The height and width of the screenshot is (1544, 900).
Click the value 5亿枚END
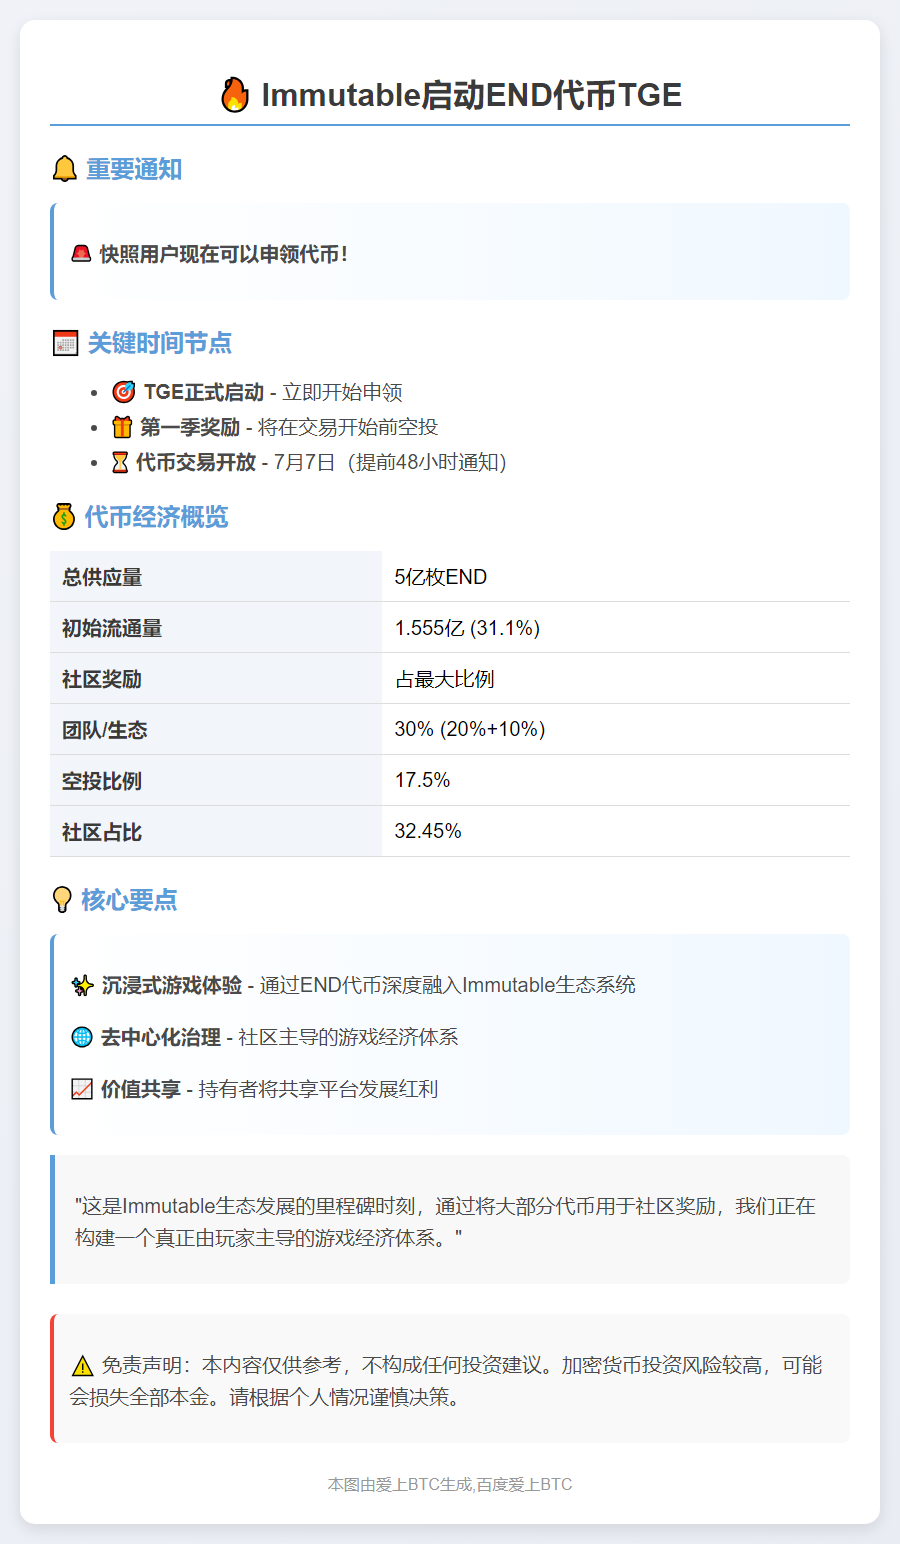point(441,577)
